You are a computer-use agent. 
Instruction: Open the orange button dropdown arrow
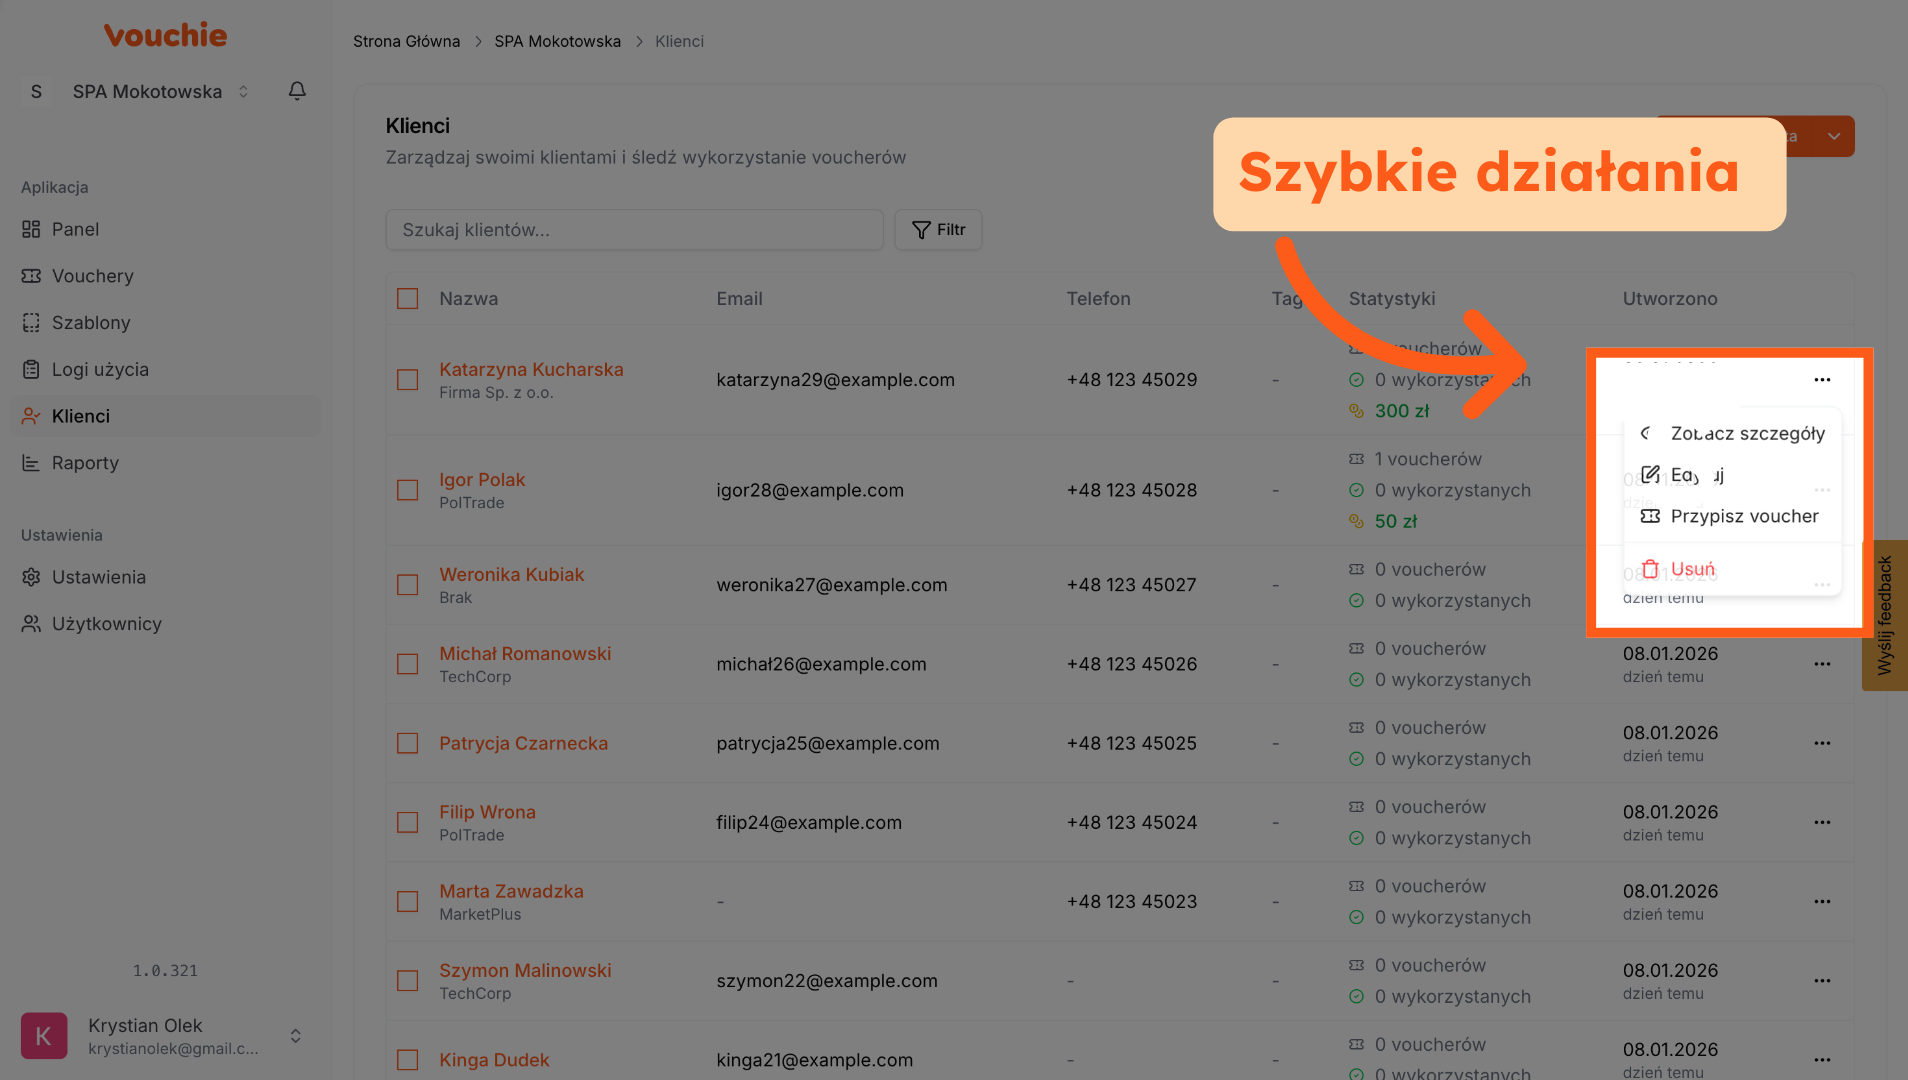(x=1833, y=136)
